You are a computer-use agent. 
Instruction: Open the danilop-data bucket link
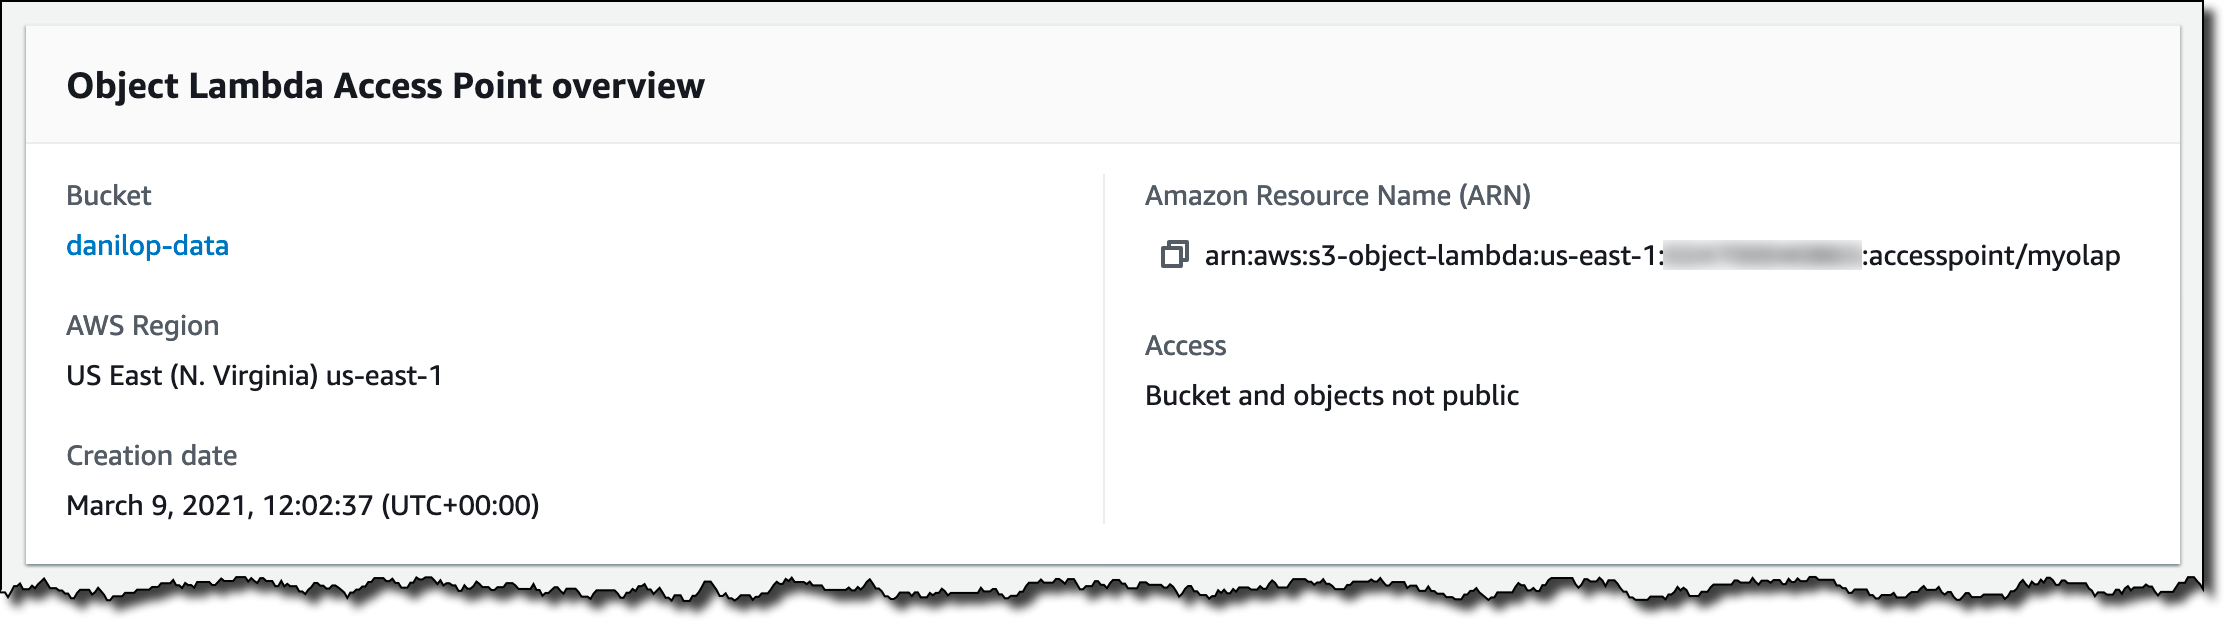(147, 246)
